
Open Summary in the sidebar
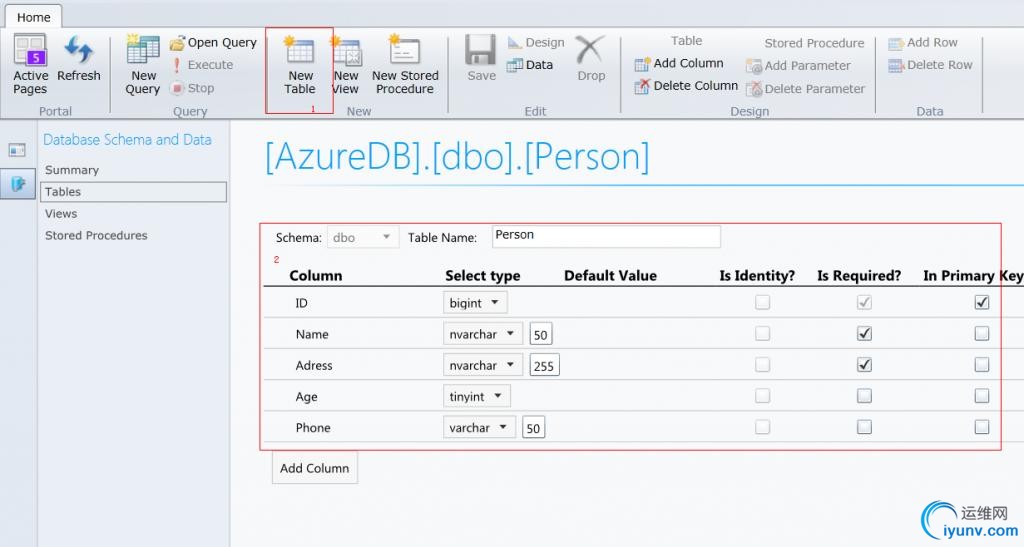click(x=72, y=170)
